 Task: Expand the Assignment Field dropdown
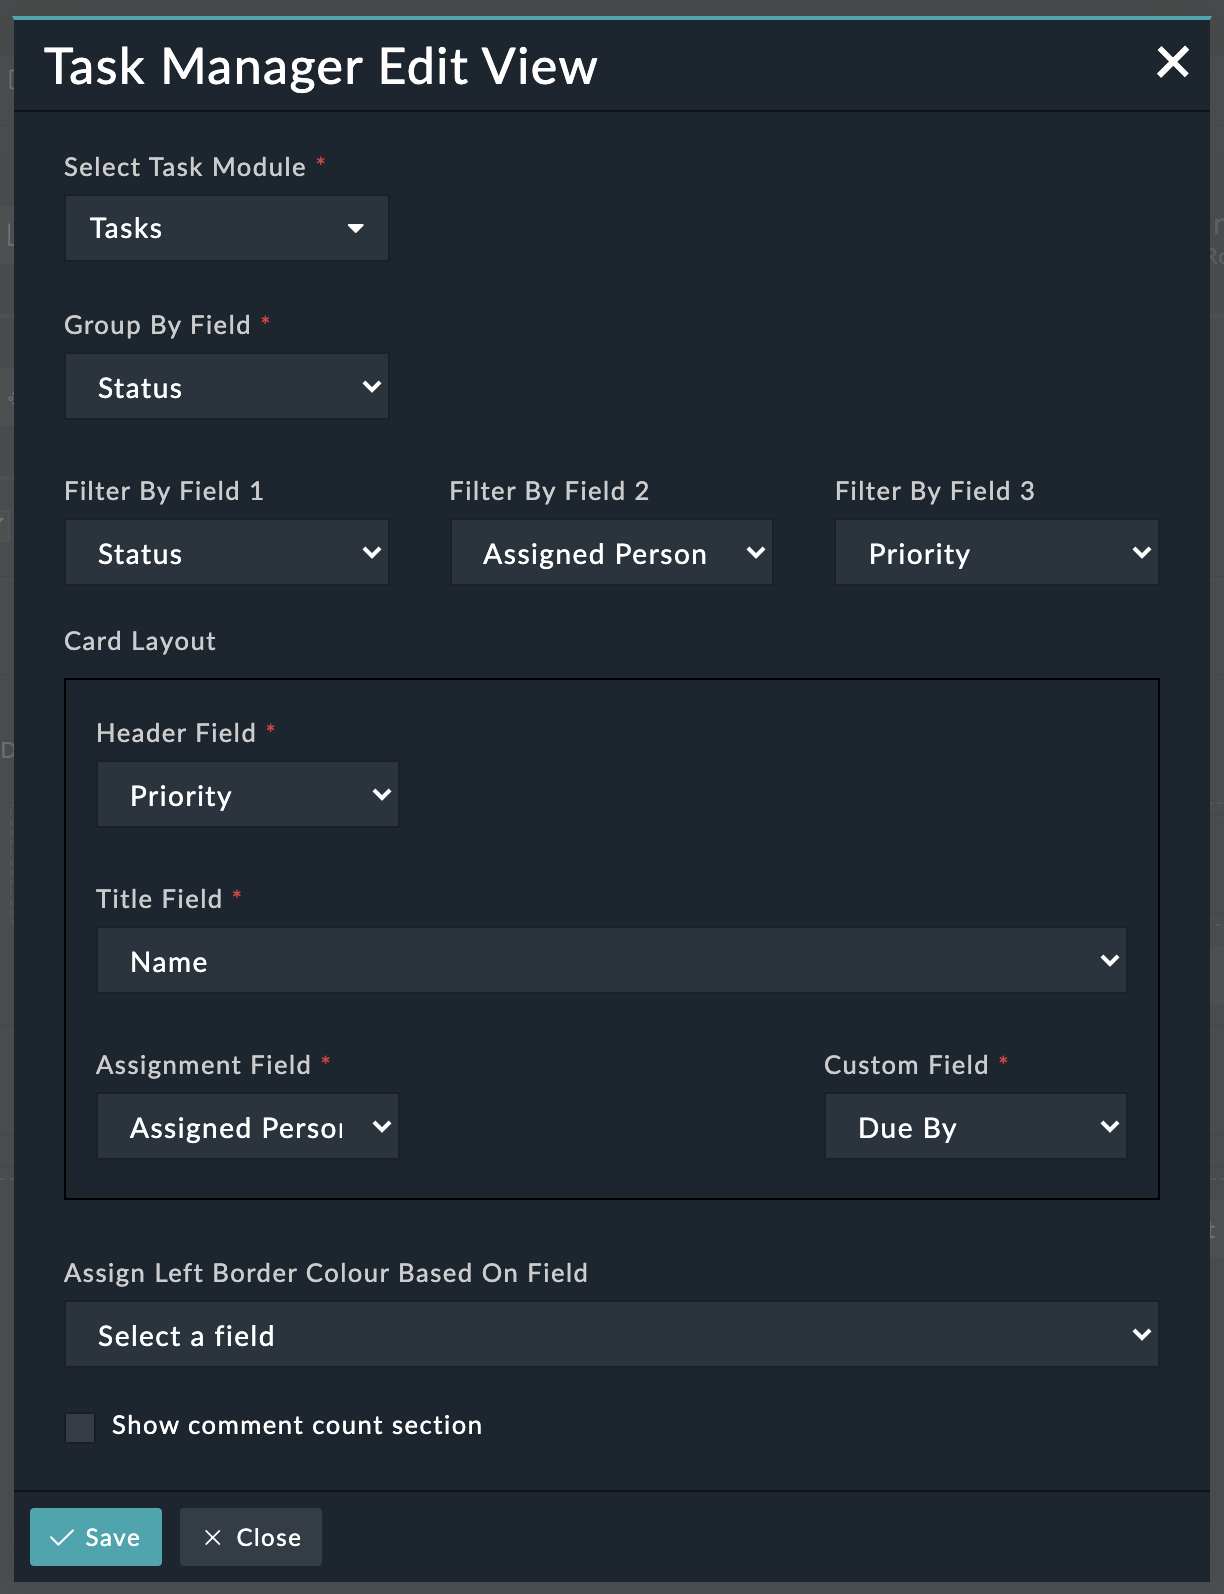[247, 1127]
